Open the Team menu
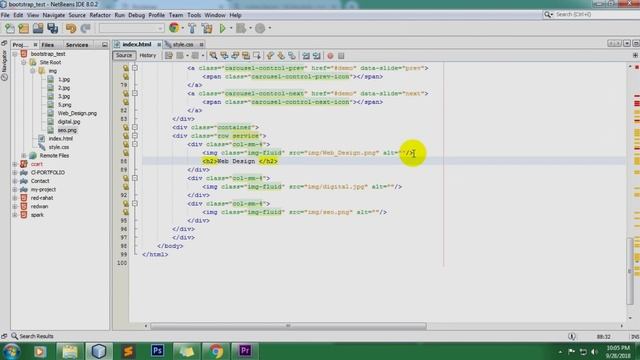The width and height of the screenshot is (640, 360). coord(176,15)
